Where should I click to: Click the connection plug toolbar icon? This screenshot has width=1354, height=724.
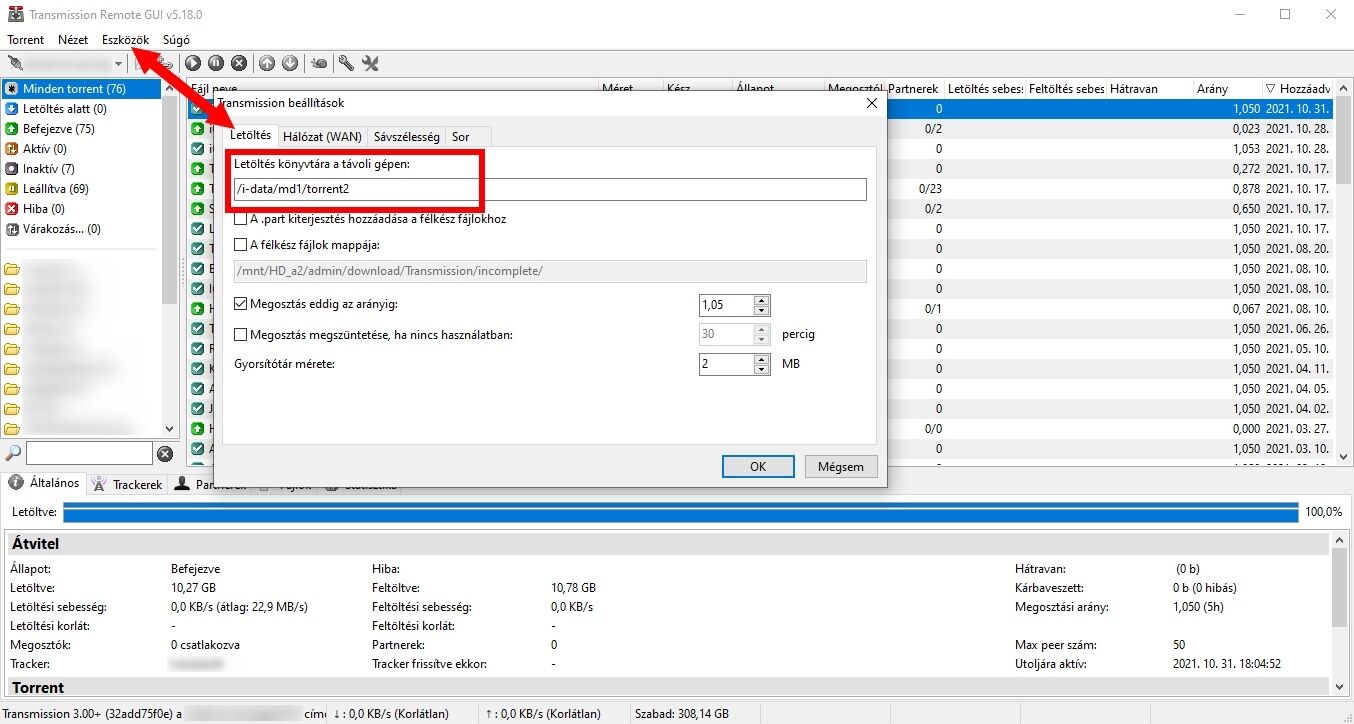coord(16,63)
